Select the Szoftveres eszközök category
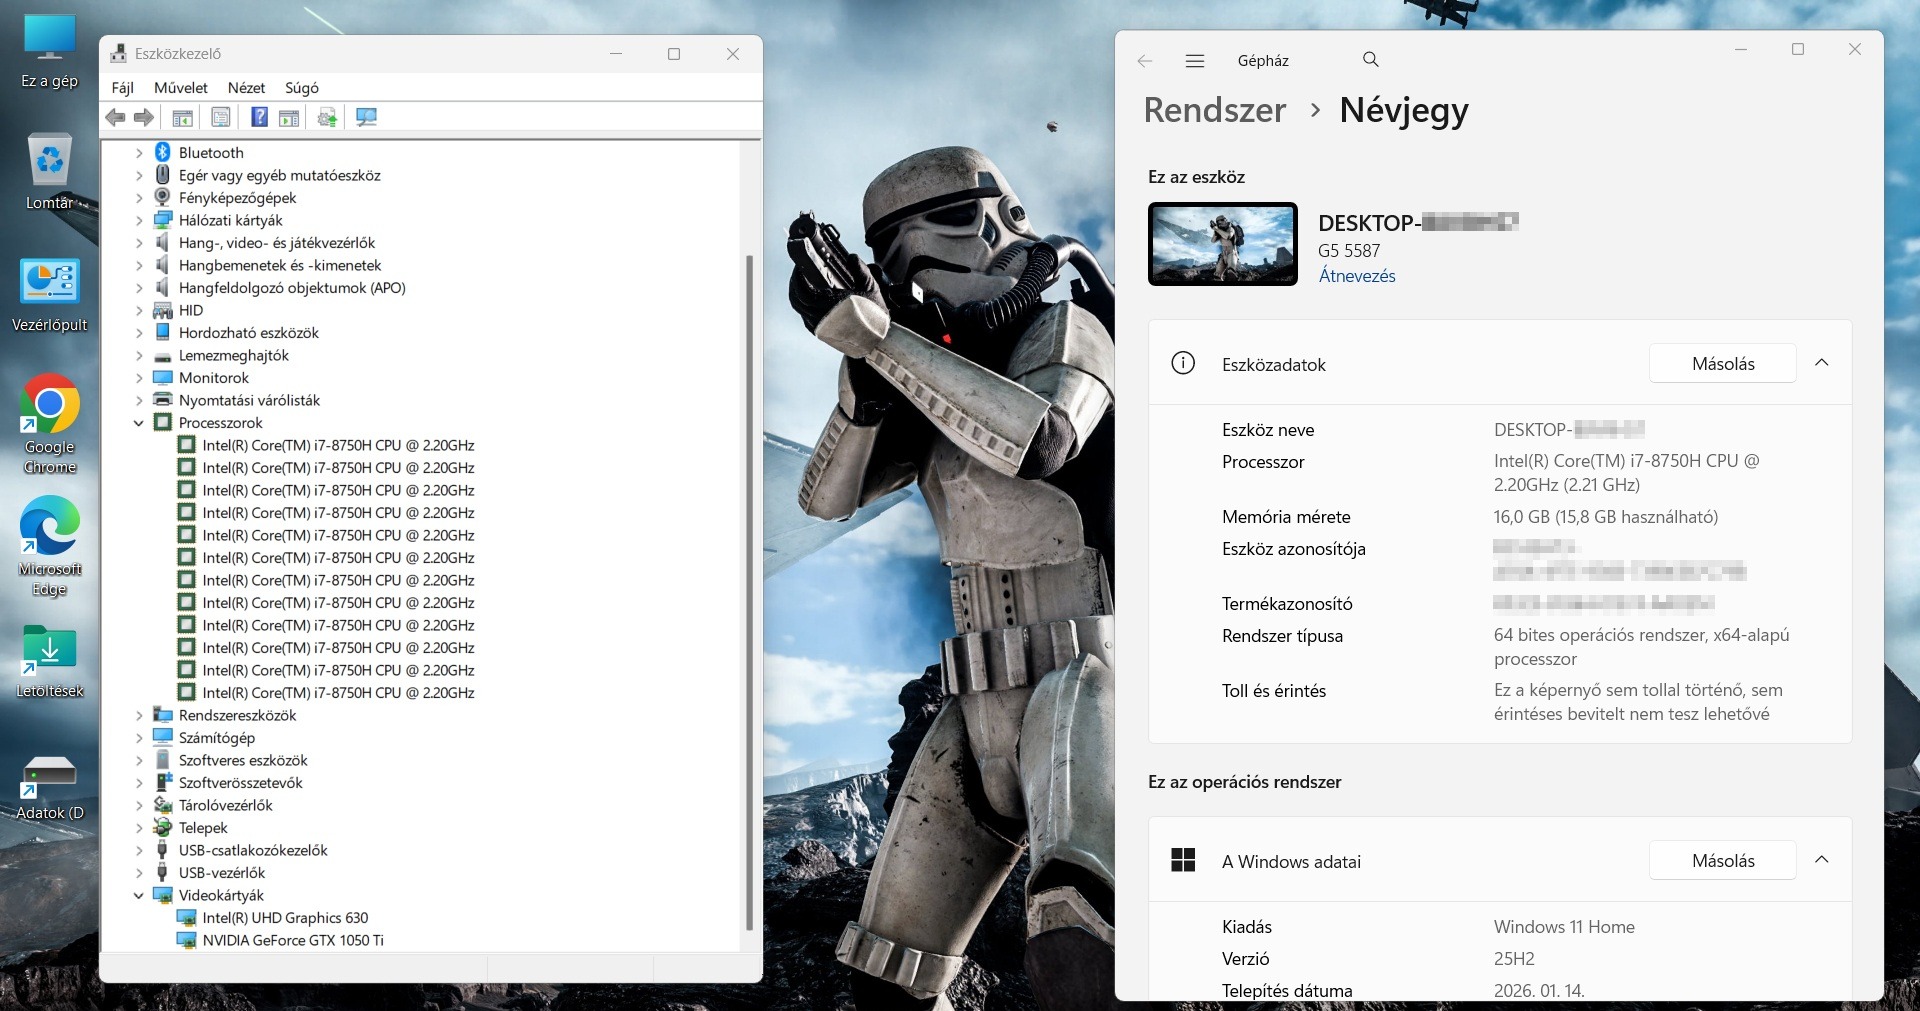Image resolution: width=1920 pixels, height=1011 pixels. pos(243,761)
